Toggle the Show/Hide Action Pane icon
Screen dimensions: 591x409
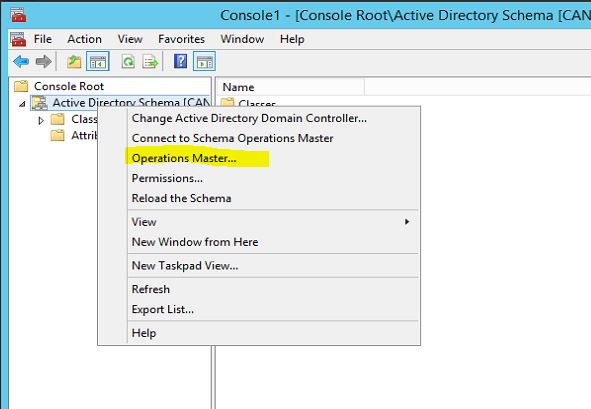(x=204, y=61)
